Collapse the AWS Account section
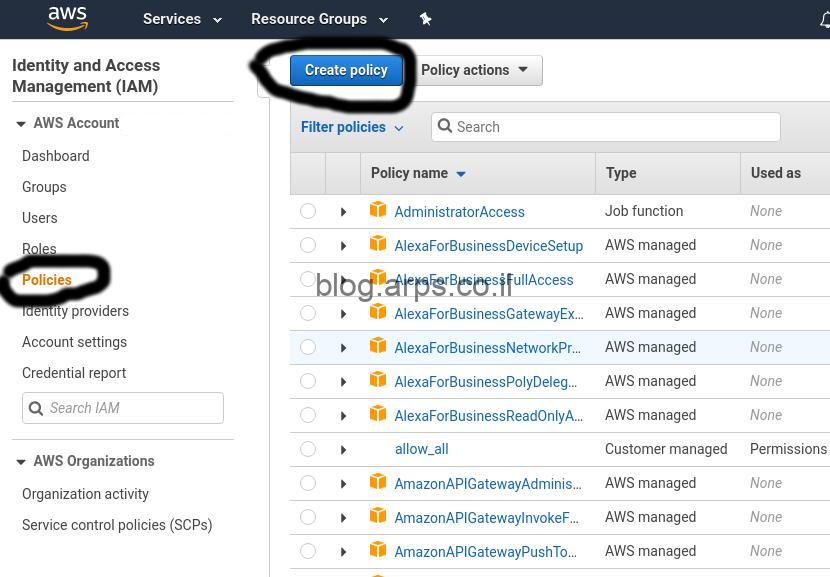Viewport: 830px width, 577px height. point(21,124)
